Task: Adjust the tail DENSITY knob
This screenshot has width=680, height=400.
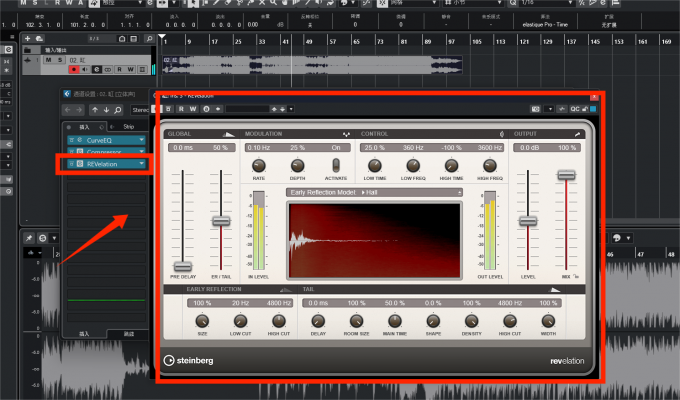Action: (x=471, y=321)
